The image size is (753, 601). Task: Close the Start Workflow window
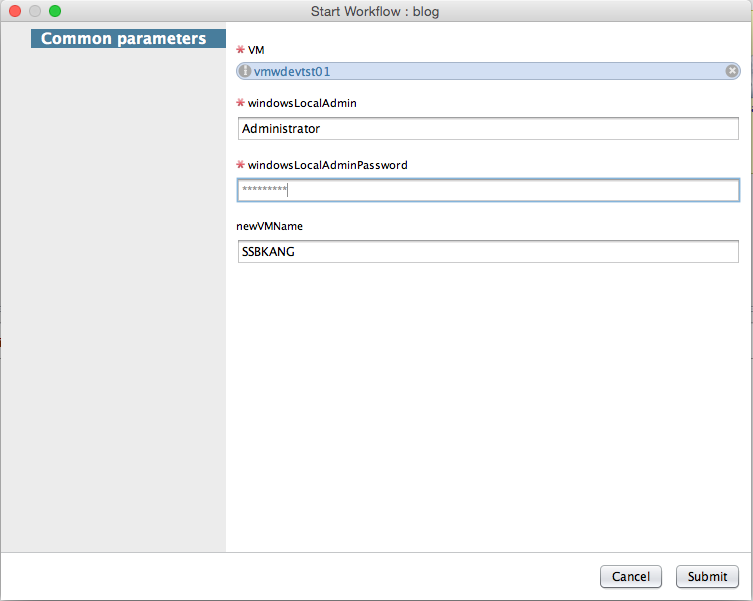pyautogui.click(x=15, y=11)
